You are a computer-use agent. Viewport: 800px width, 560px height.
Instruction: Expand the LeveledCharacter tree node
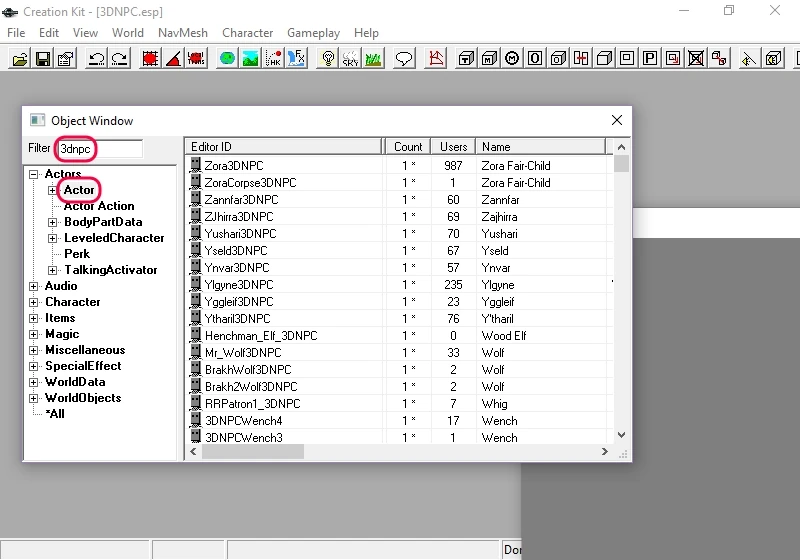pos(52,238)
